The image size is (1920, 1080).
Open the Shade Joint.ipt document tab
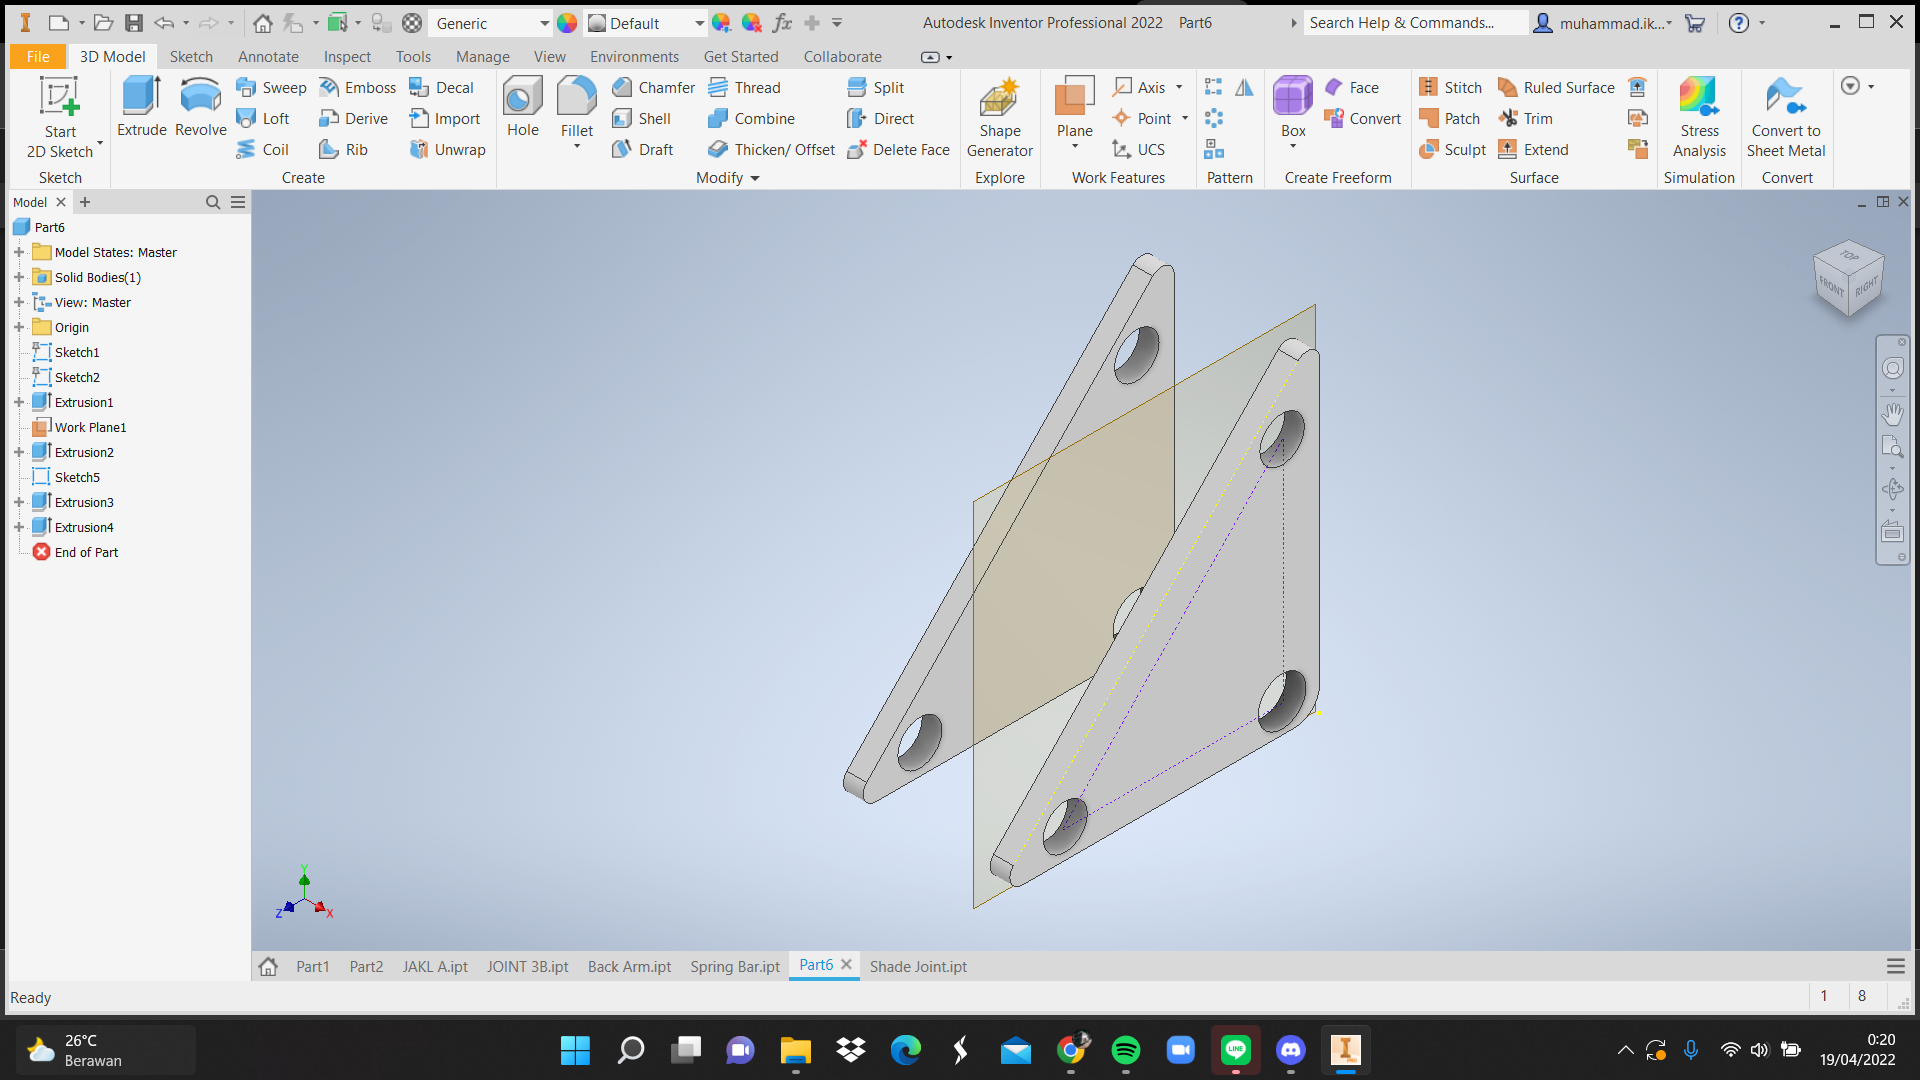[917, 966]
